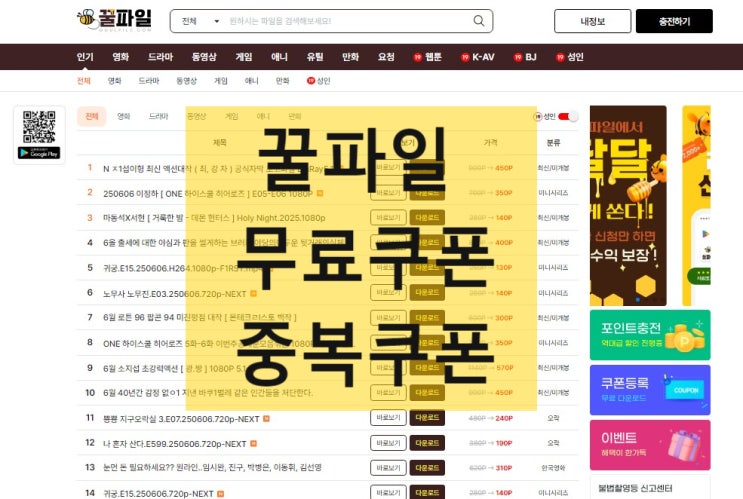Open the 19+ 웹툰 menu item
This screenshot has height=499, width=743.
click(x=427, y=57)
